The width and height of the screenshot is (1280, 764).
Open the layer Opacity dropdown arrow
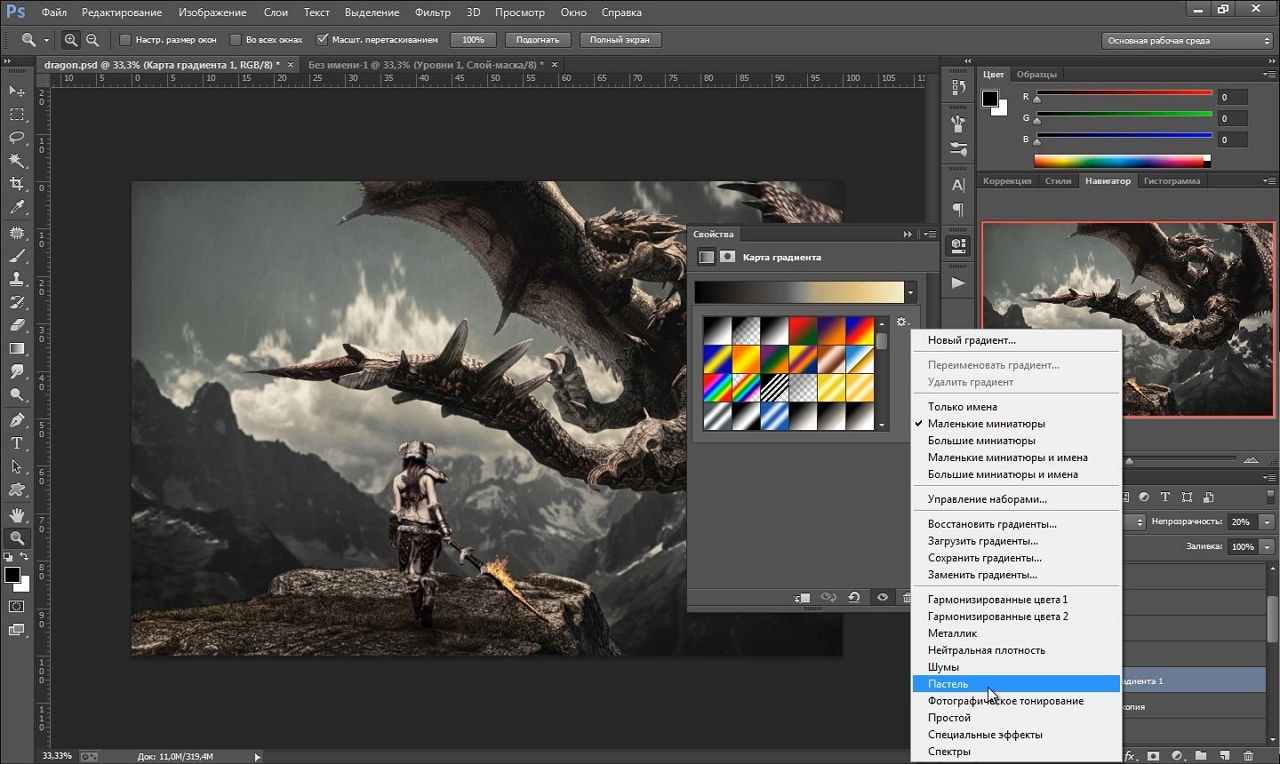1267,522
